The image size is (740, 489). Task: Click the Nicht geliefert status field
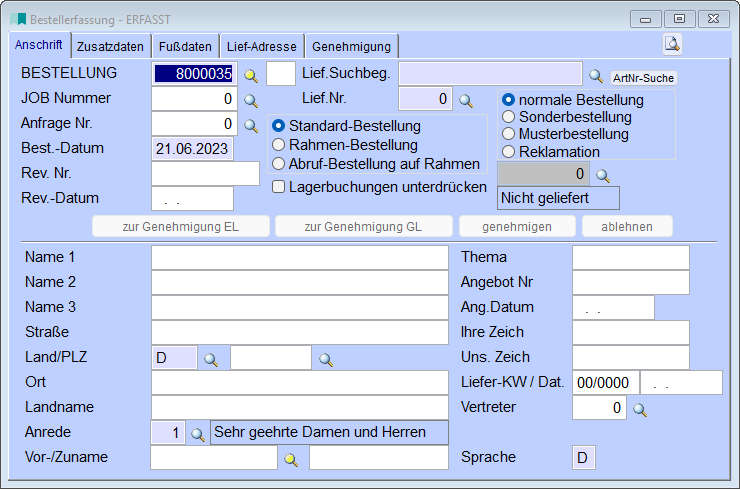pyautogui.click(x=558, y=198)
